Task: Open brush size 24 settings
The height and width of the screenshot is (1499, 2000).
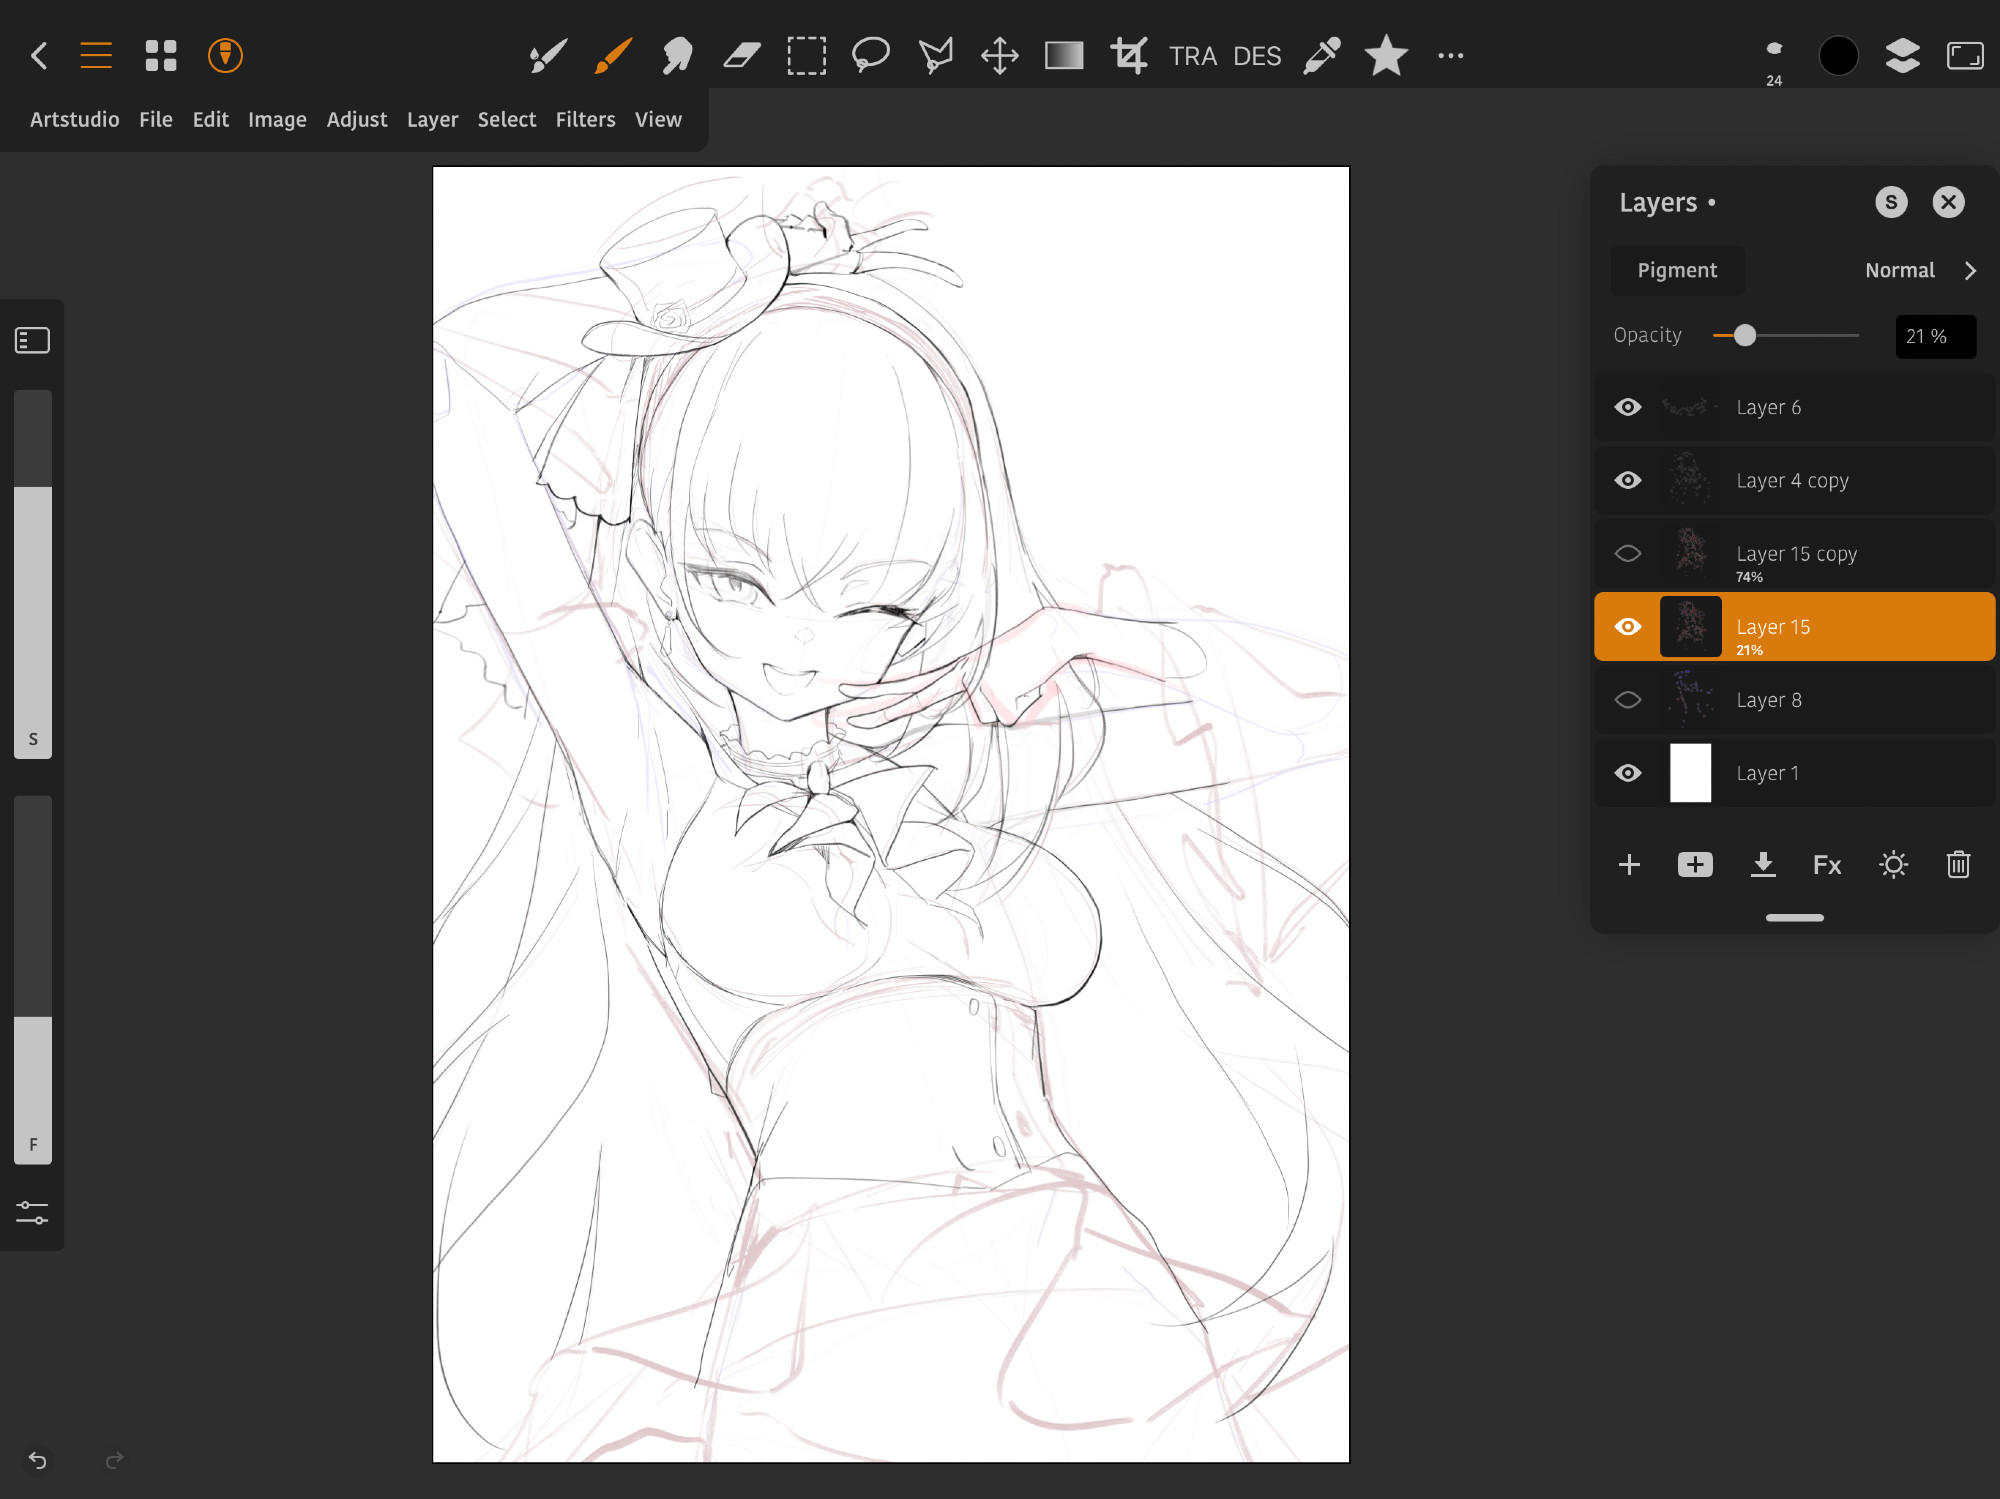Action: click(1774, 60)
